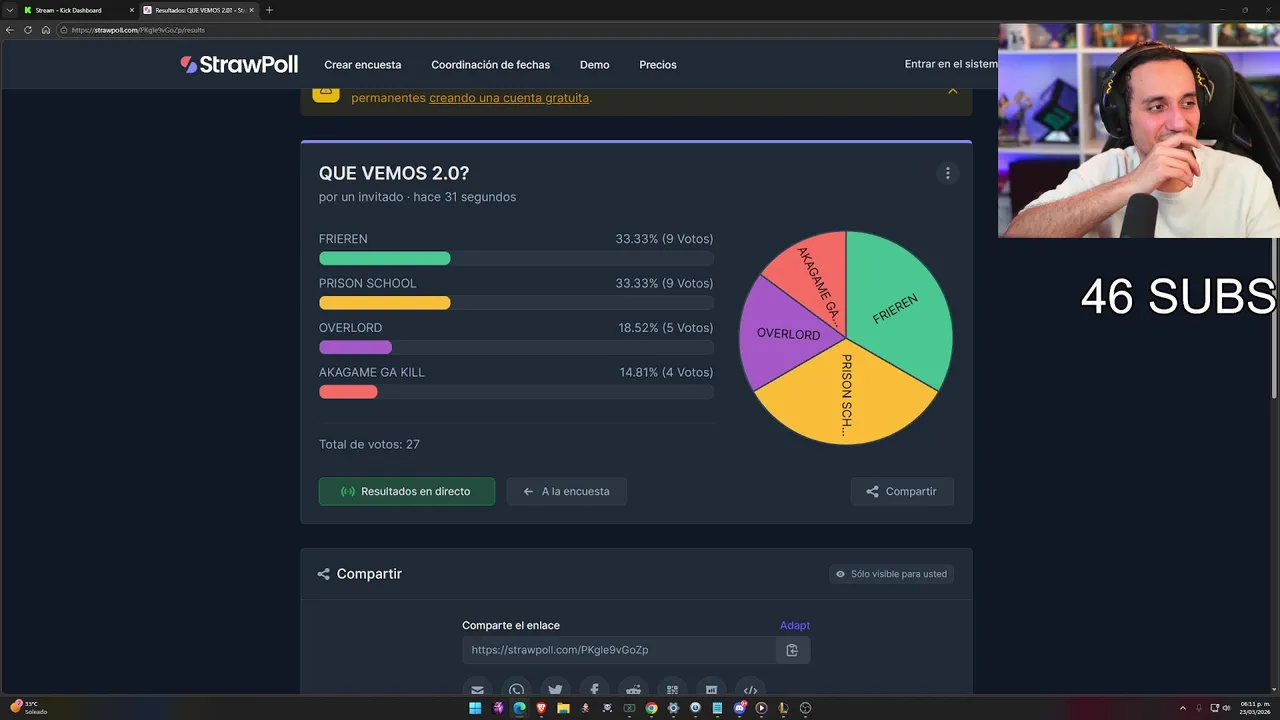Click Entrar en el sistema link
Image resolution: width=1280 pixels, height=720 pixels.
pyautogui.click(x=951, y=64)
